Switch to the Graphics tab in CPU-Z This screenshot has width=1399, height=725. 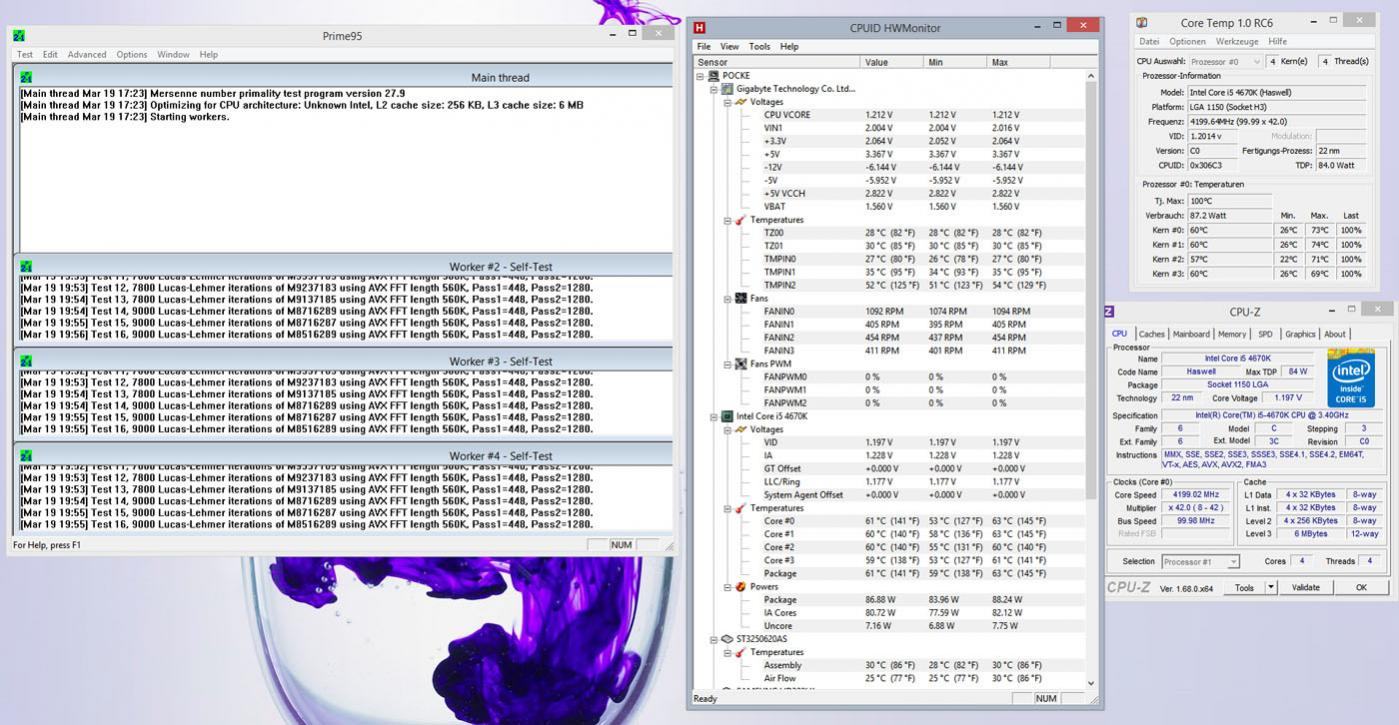click(x=1300, y=334)
